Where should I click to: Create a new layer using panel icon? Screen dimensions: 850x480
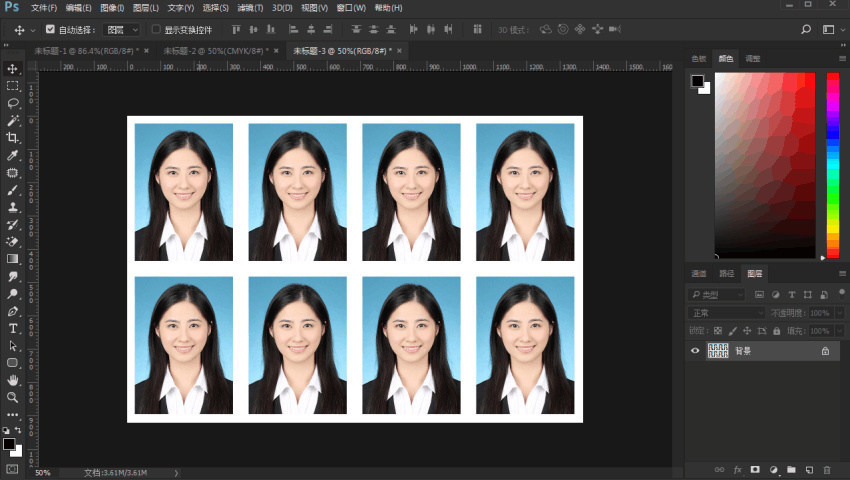pyautogui.click(x=808, y=468)
